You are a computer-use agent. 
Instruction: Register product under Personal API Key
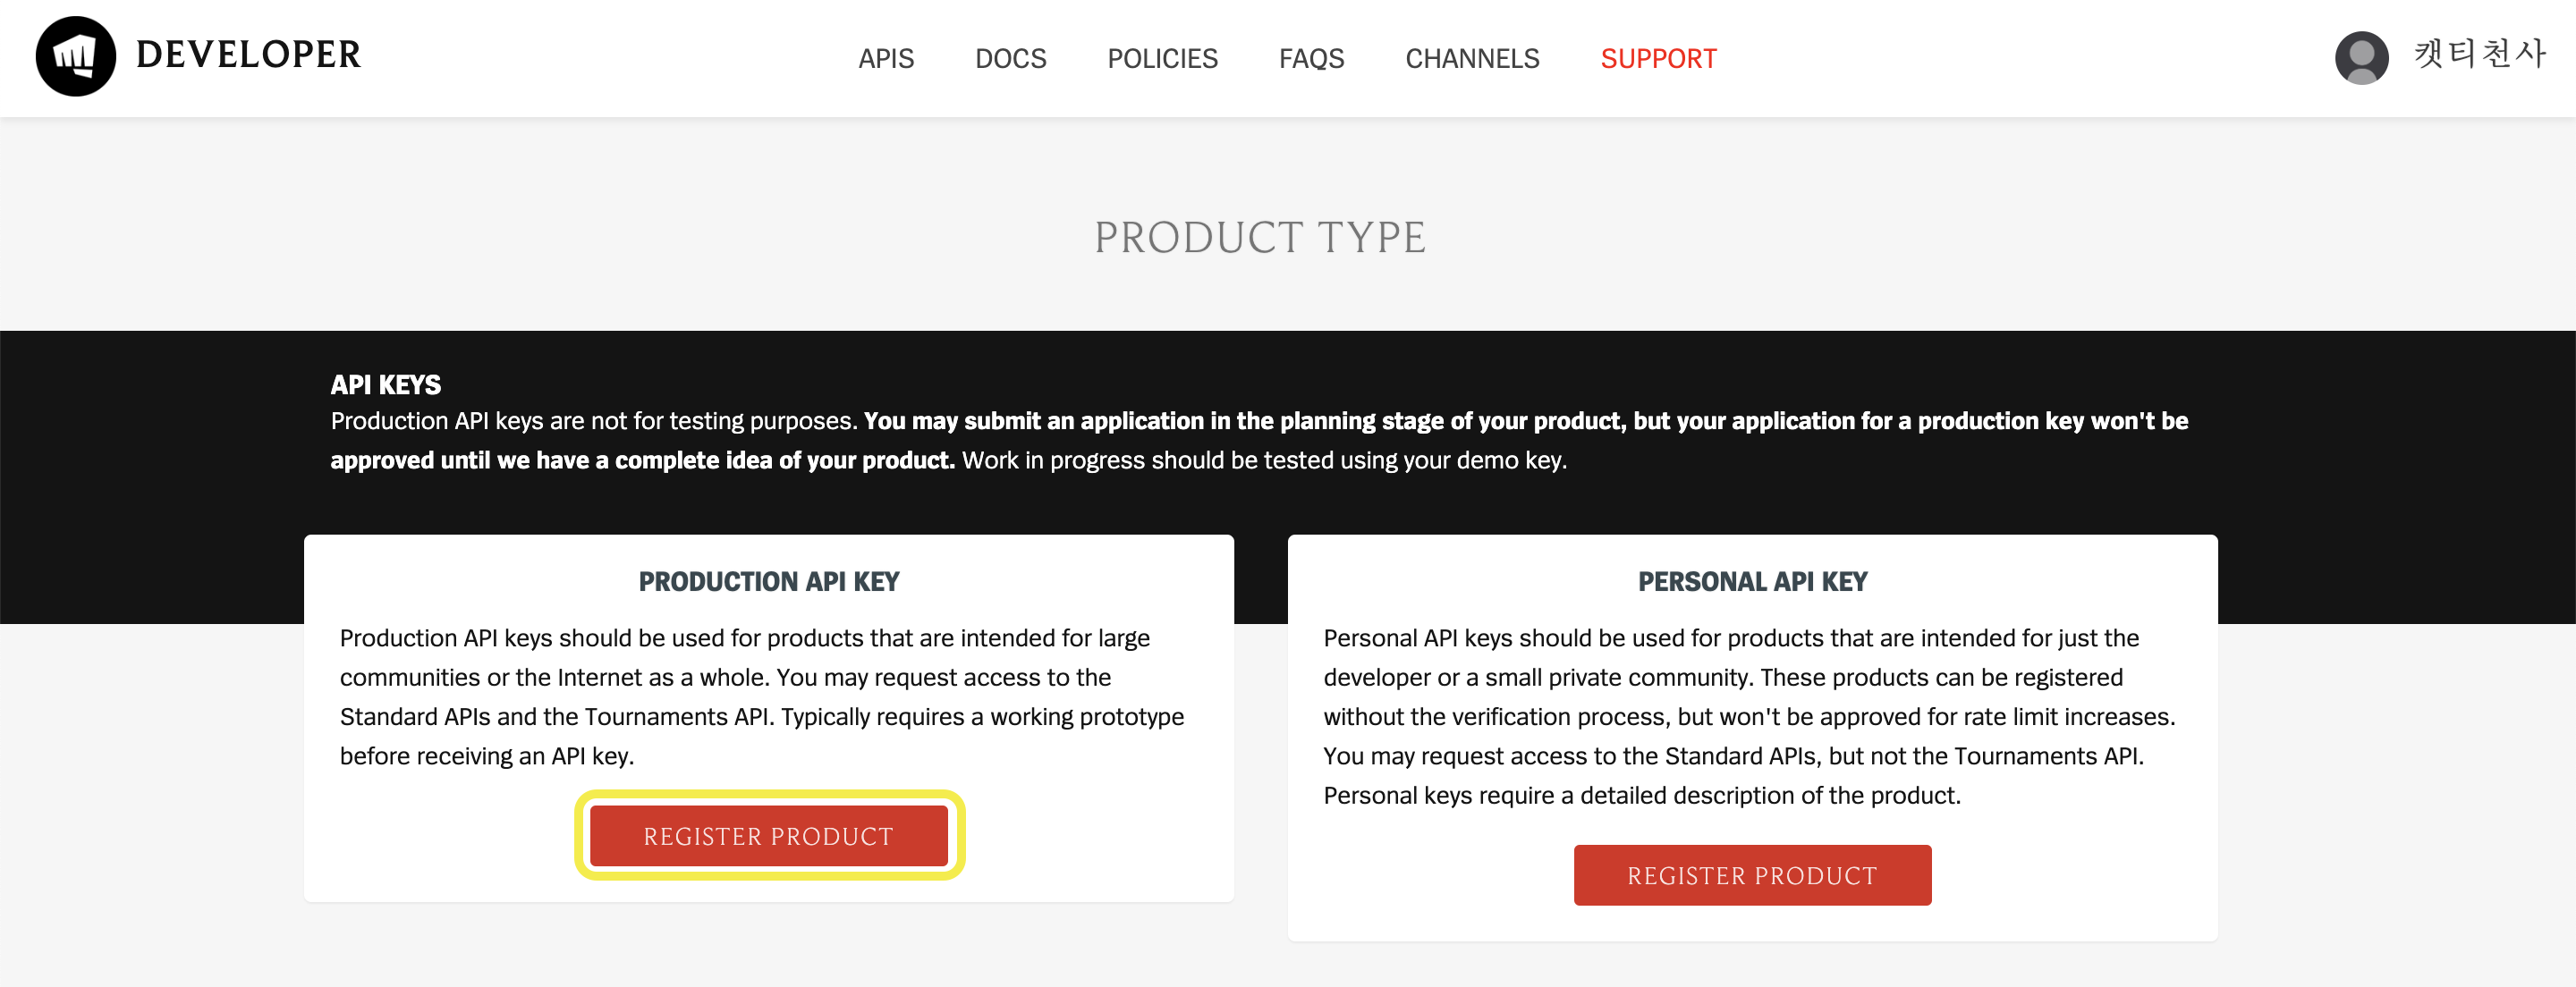pyautogui.click(x=1751, y=874)
